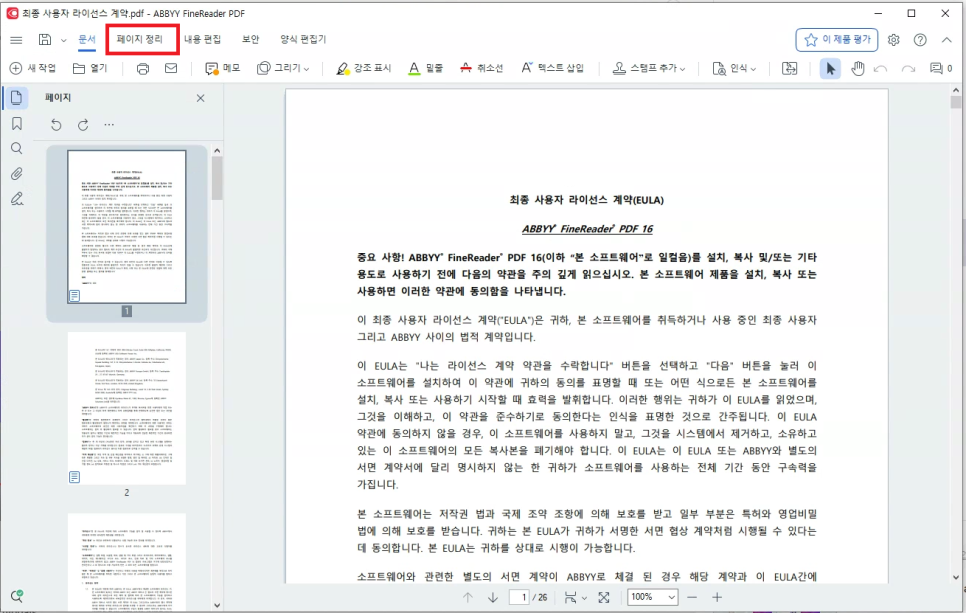The width and height of the screenshot is (966, 613).
Task: Rotate page clockwise in pages panel
Action: 83,124
